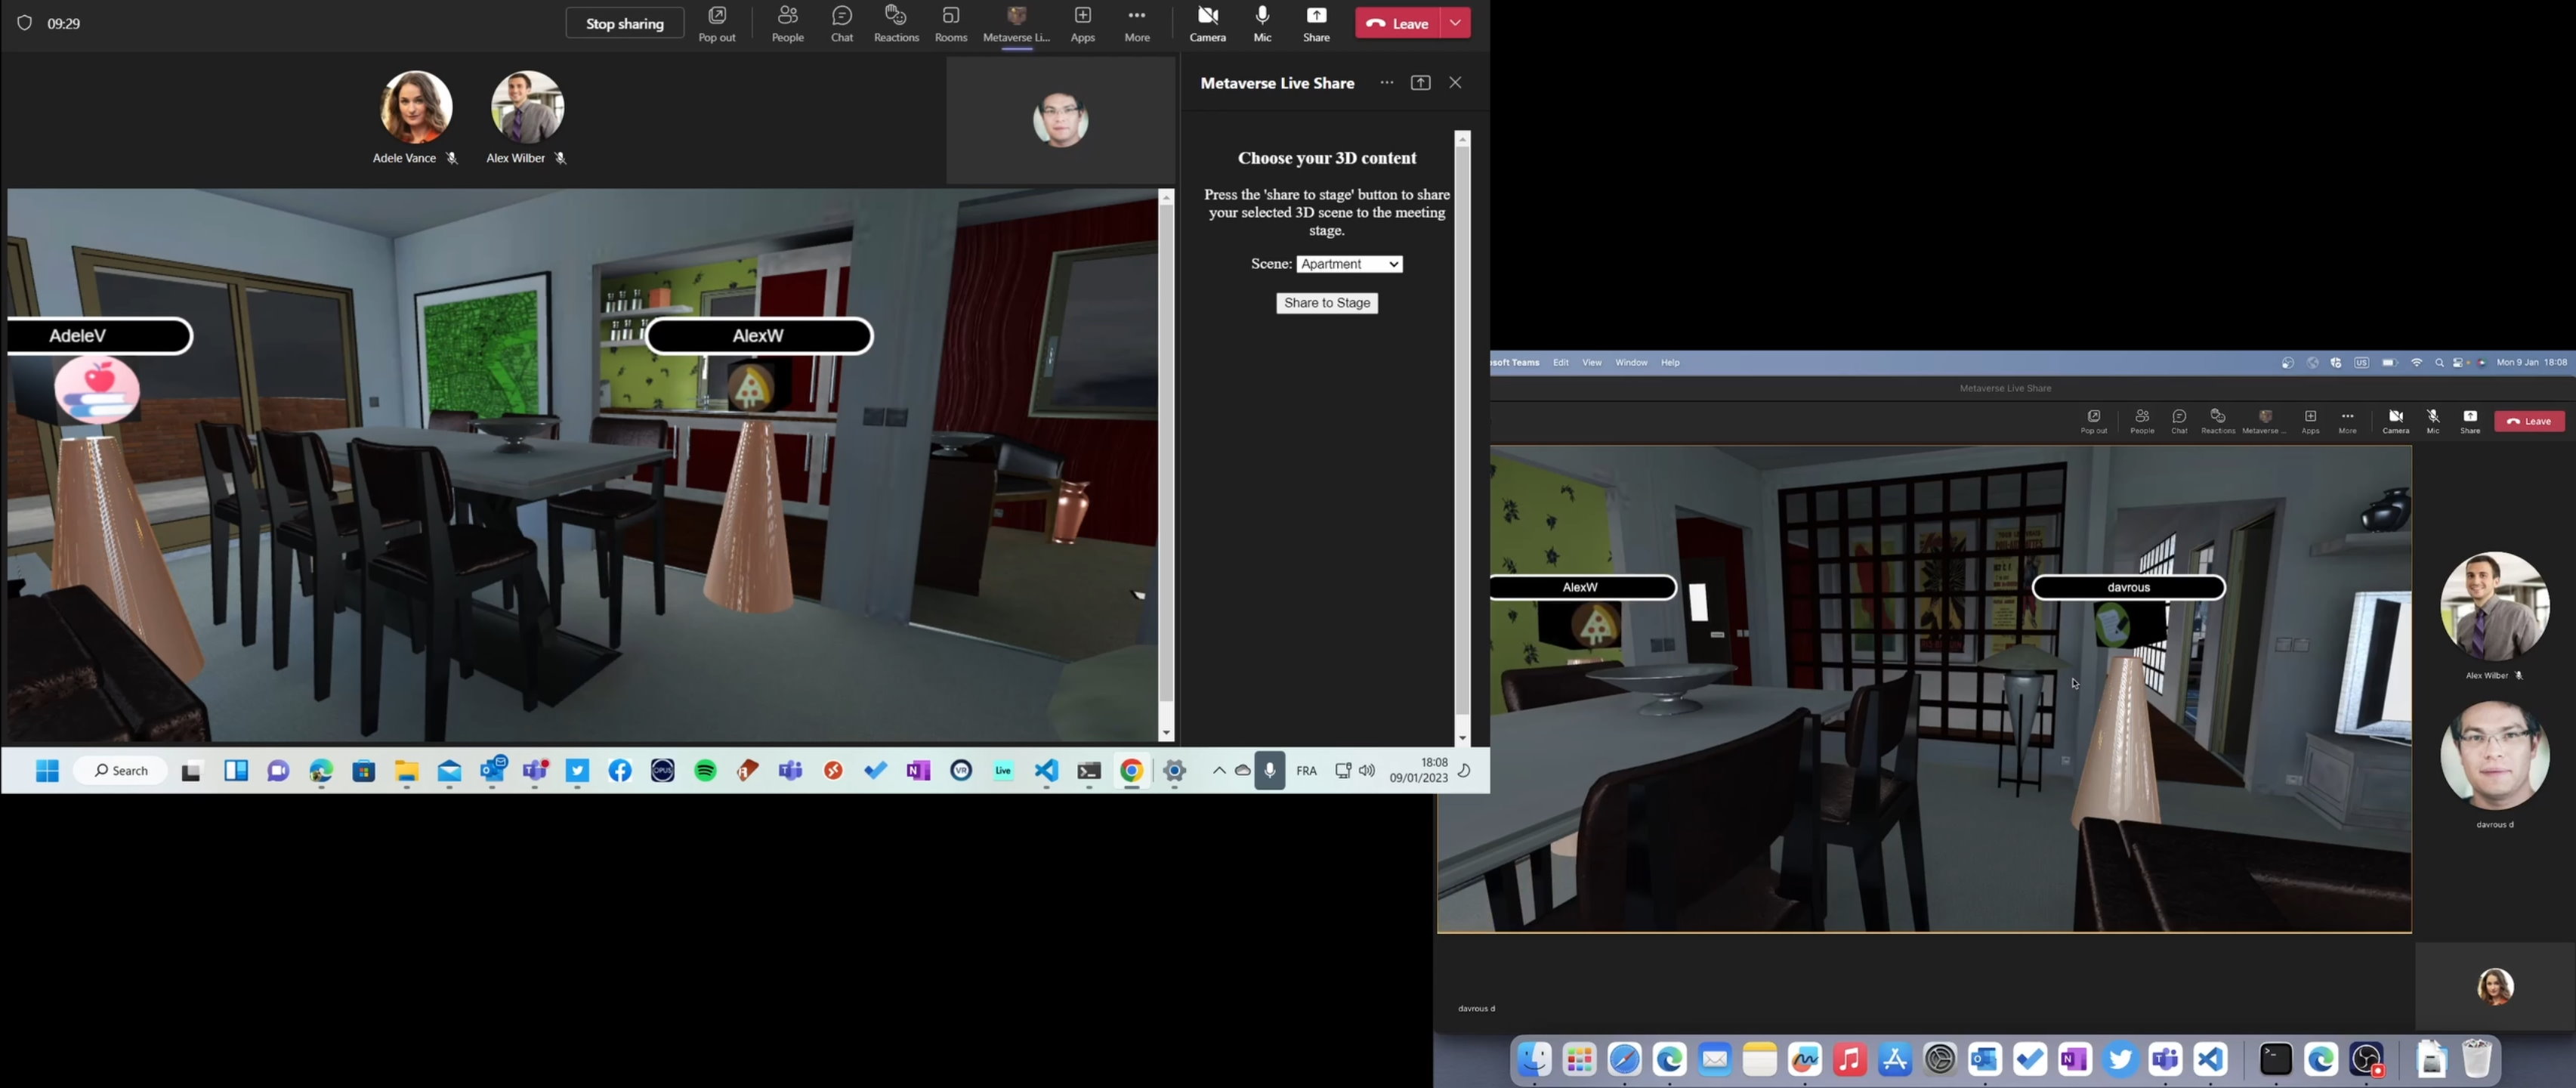Open the Chat panel in Teams
Screen dimensions: 2576x1088
(x=841, y=22)
